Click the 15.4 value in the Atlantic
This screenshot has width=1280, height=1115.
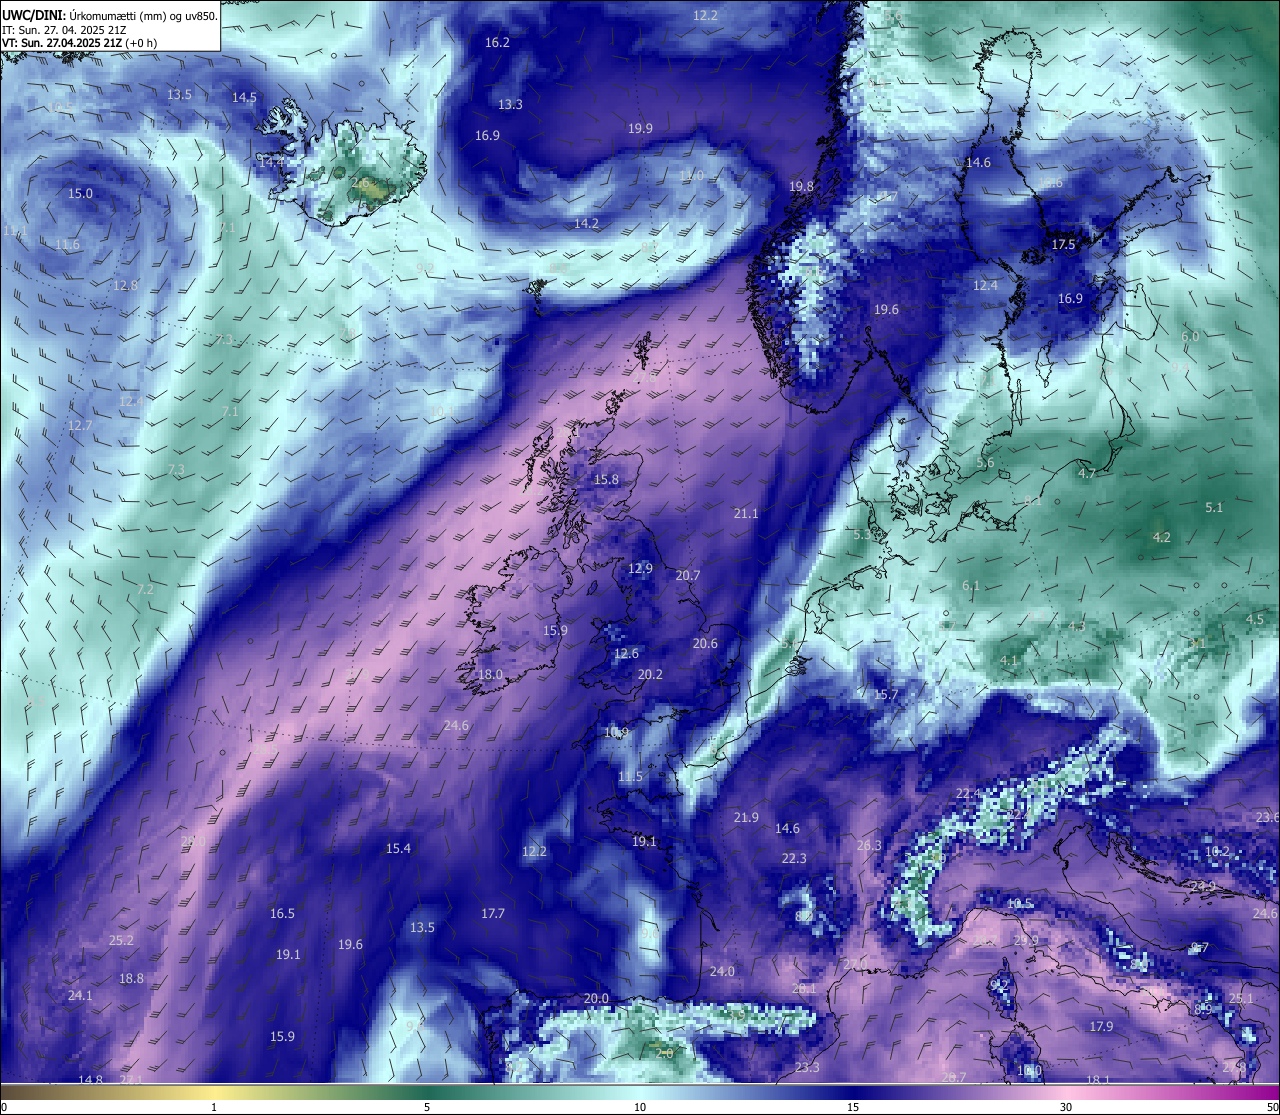click(398, 849)
